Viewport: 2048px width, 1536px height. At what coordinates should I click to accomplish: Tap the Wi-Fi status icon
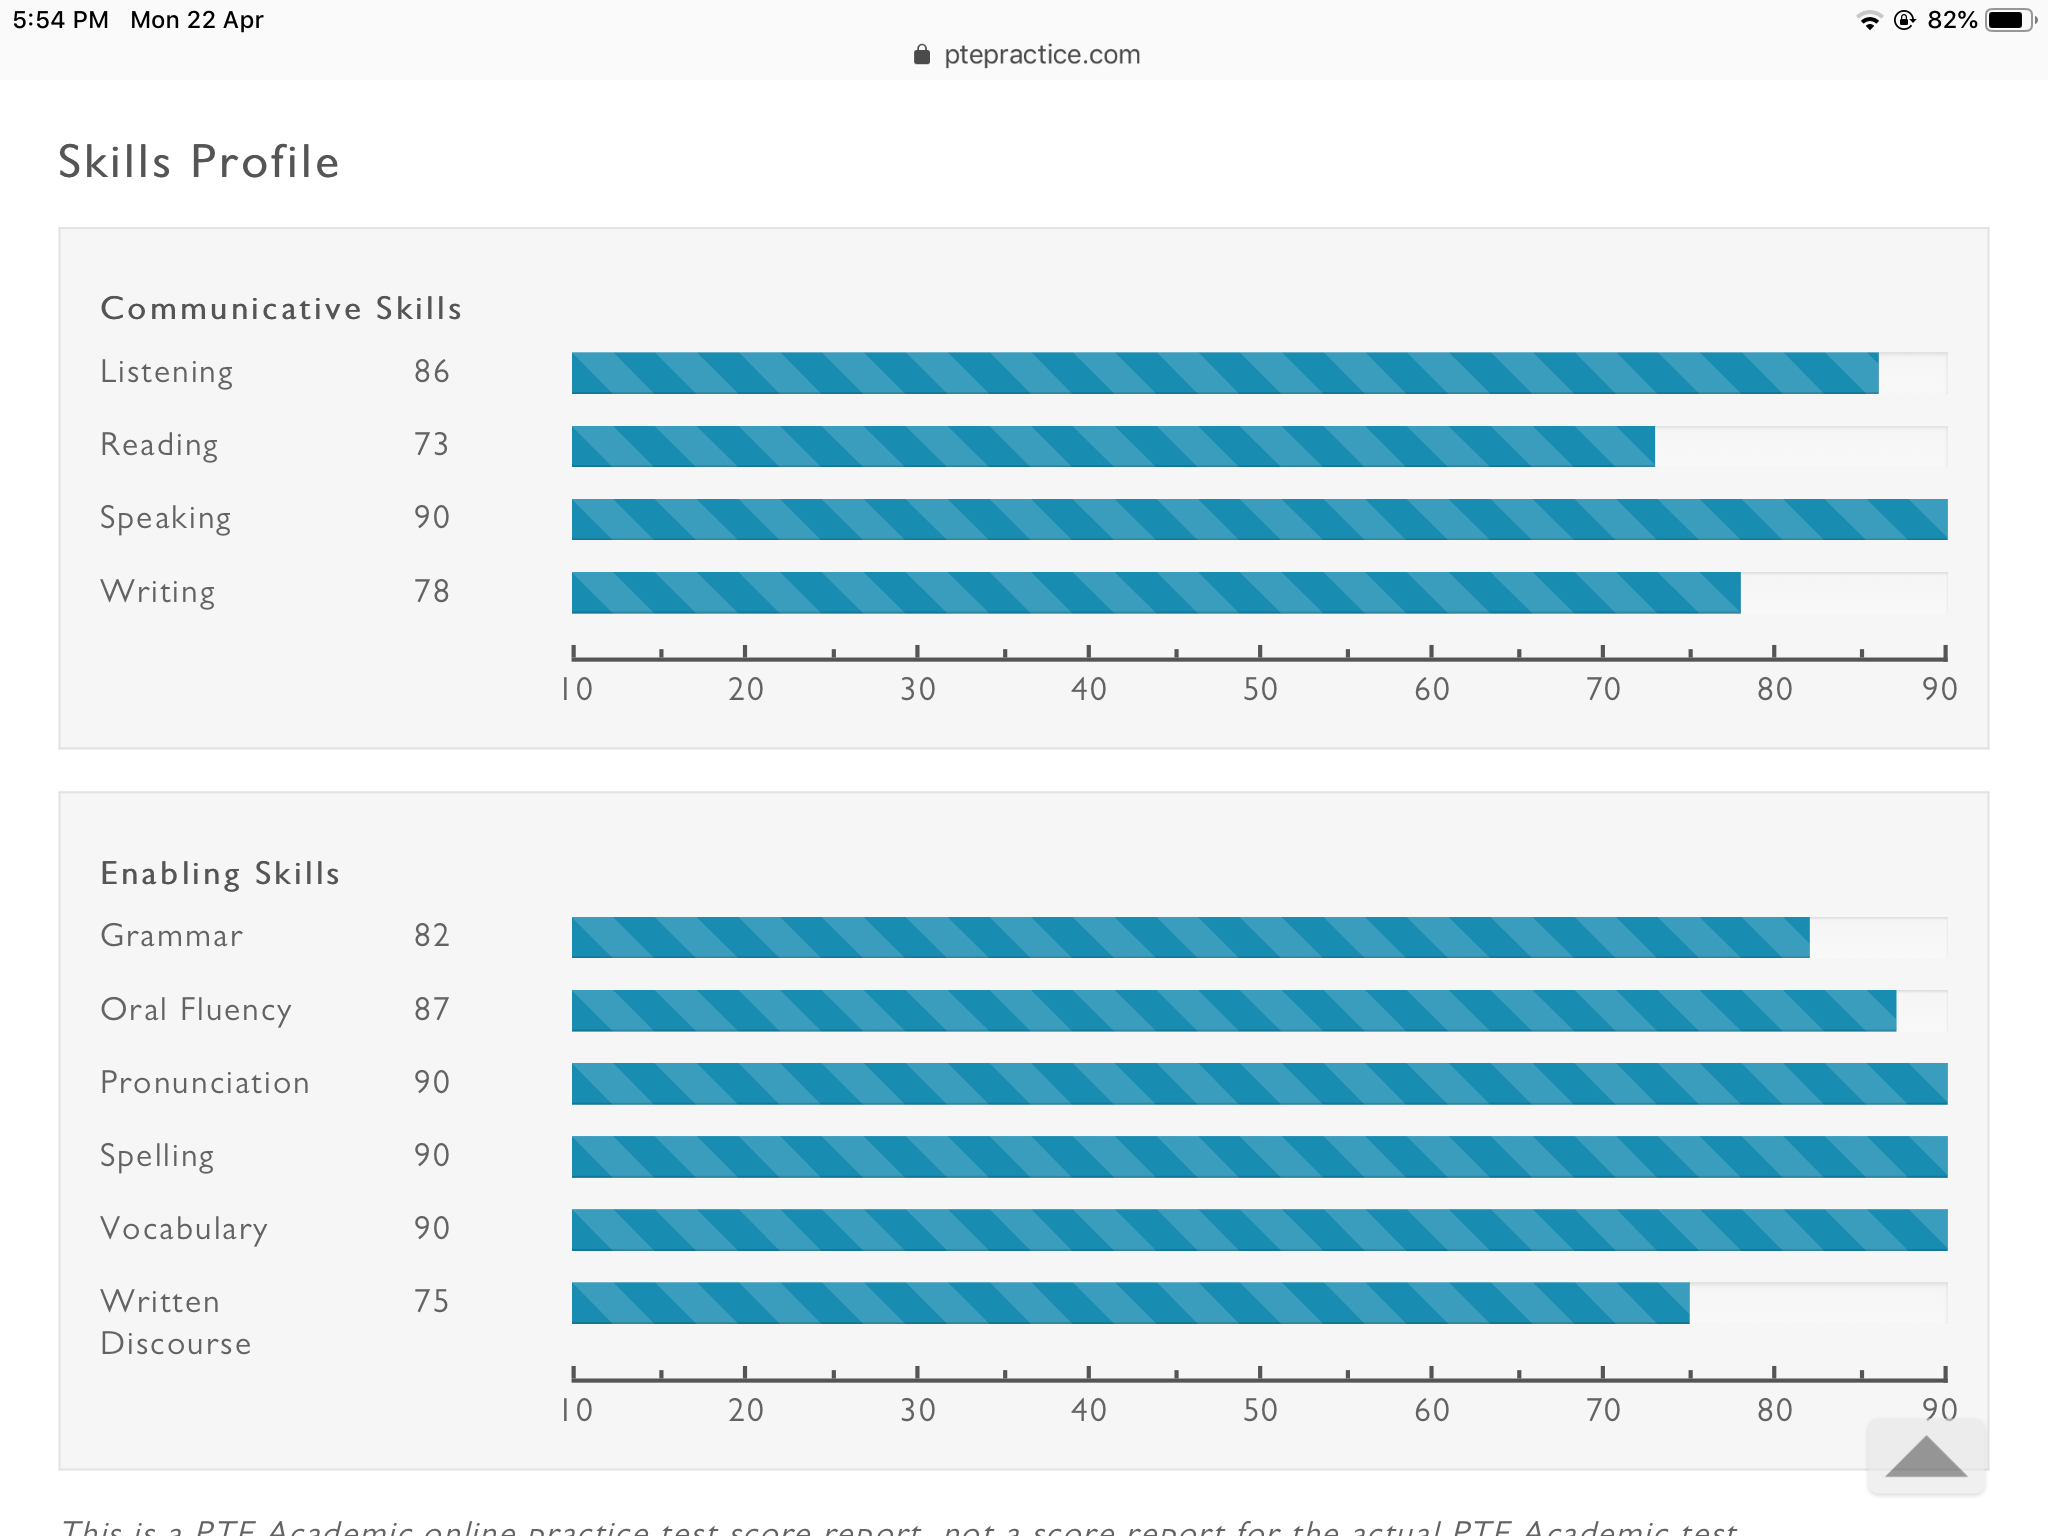(x=1868, y=20)
